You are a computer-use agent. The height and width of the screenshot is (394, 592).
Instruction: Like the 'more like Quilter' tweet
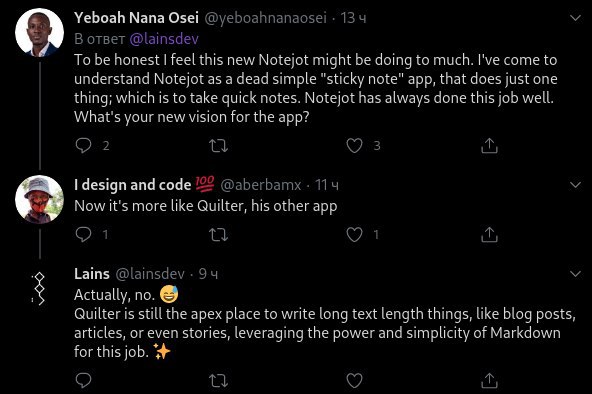[354, 235]
